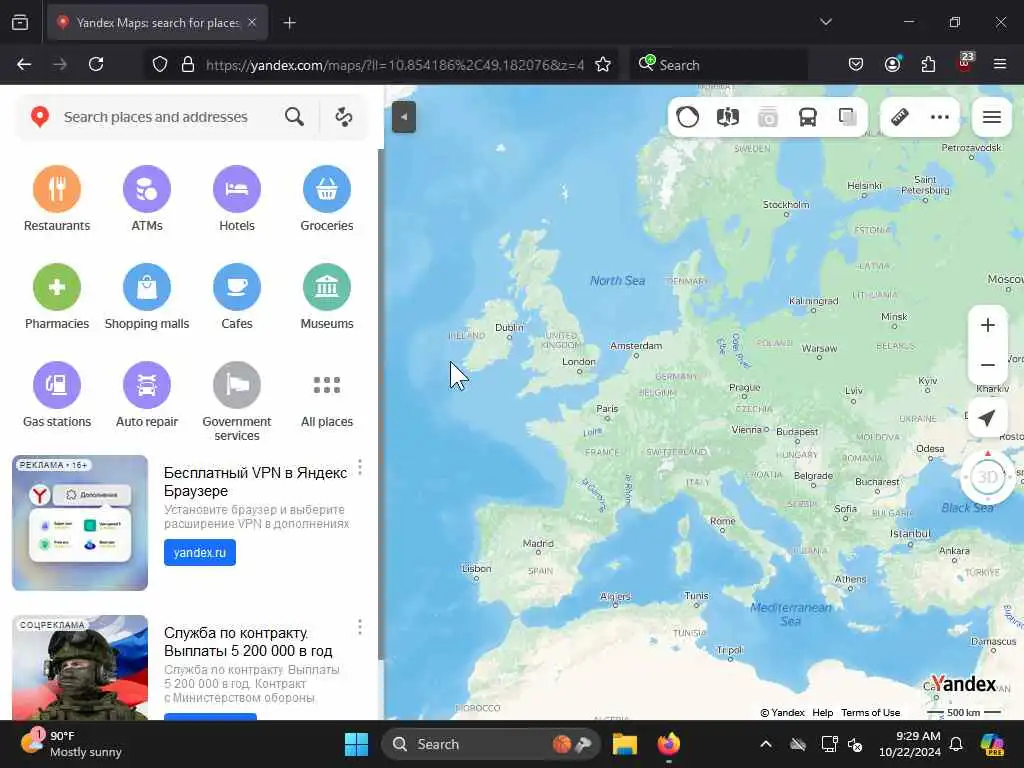Focus the browser Search box
Viewport: 1024px width, 768px height.
(x=718, y=65)
